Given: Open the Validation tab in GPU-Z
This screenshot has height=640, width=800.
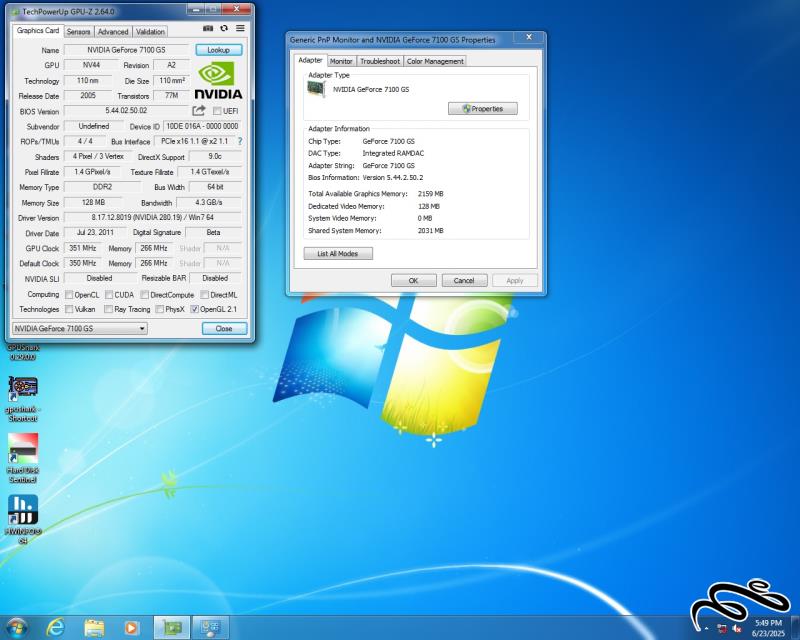Looking at the screenshot, I should [150, 32].
